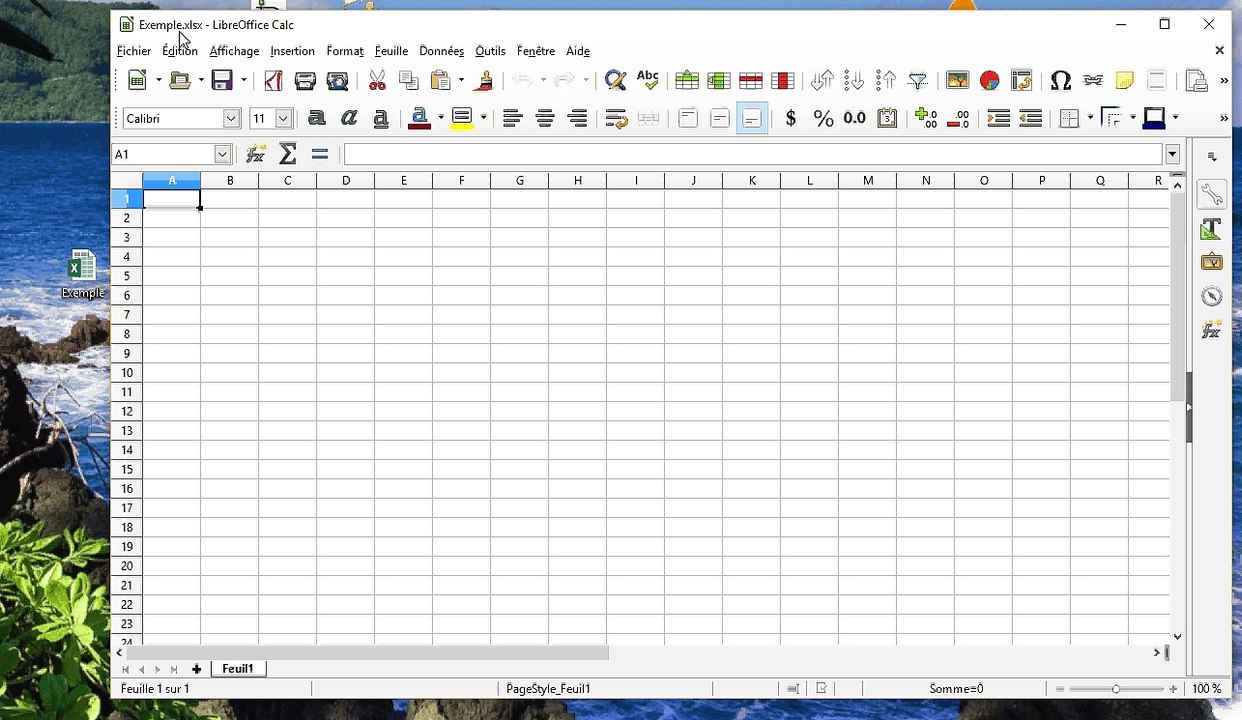Click the Sum sigma icon

288,154
